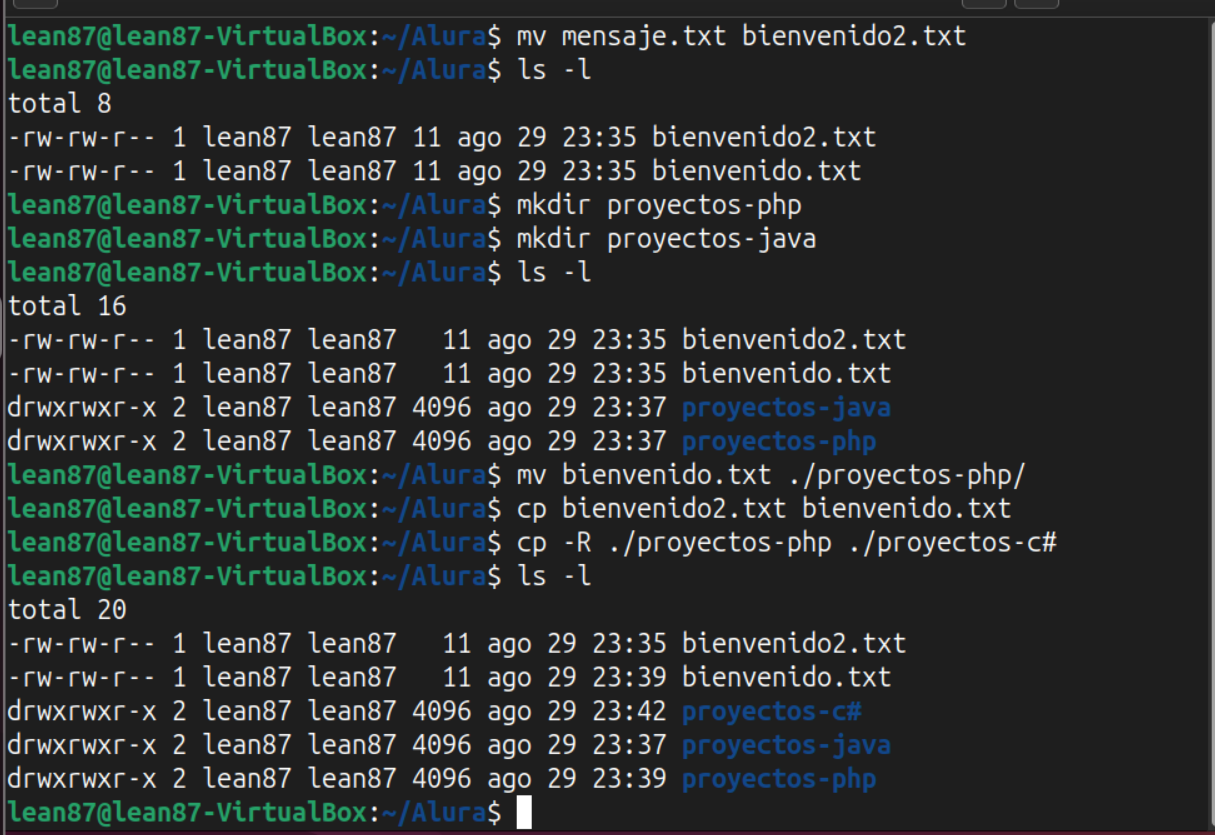Click the terminal cursor block at last prompt
Screen dimensions: 1215x835
point(524,812)
